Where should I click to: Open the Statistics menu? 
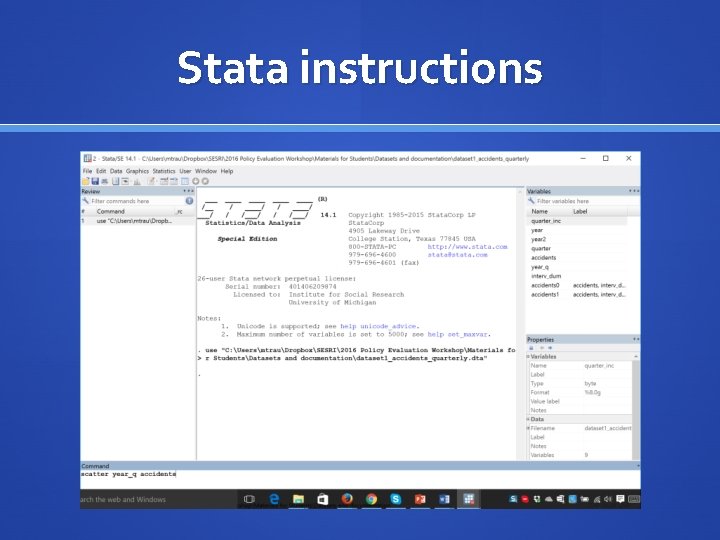(x=164, y=171)
